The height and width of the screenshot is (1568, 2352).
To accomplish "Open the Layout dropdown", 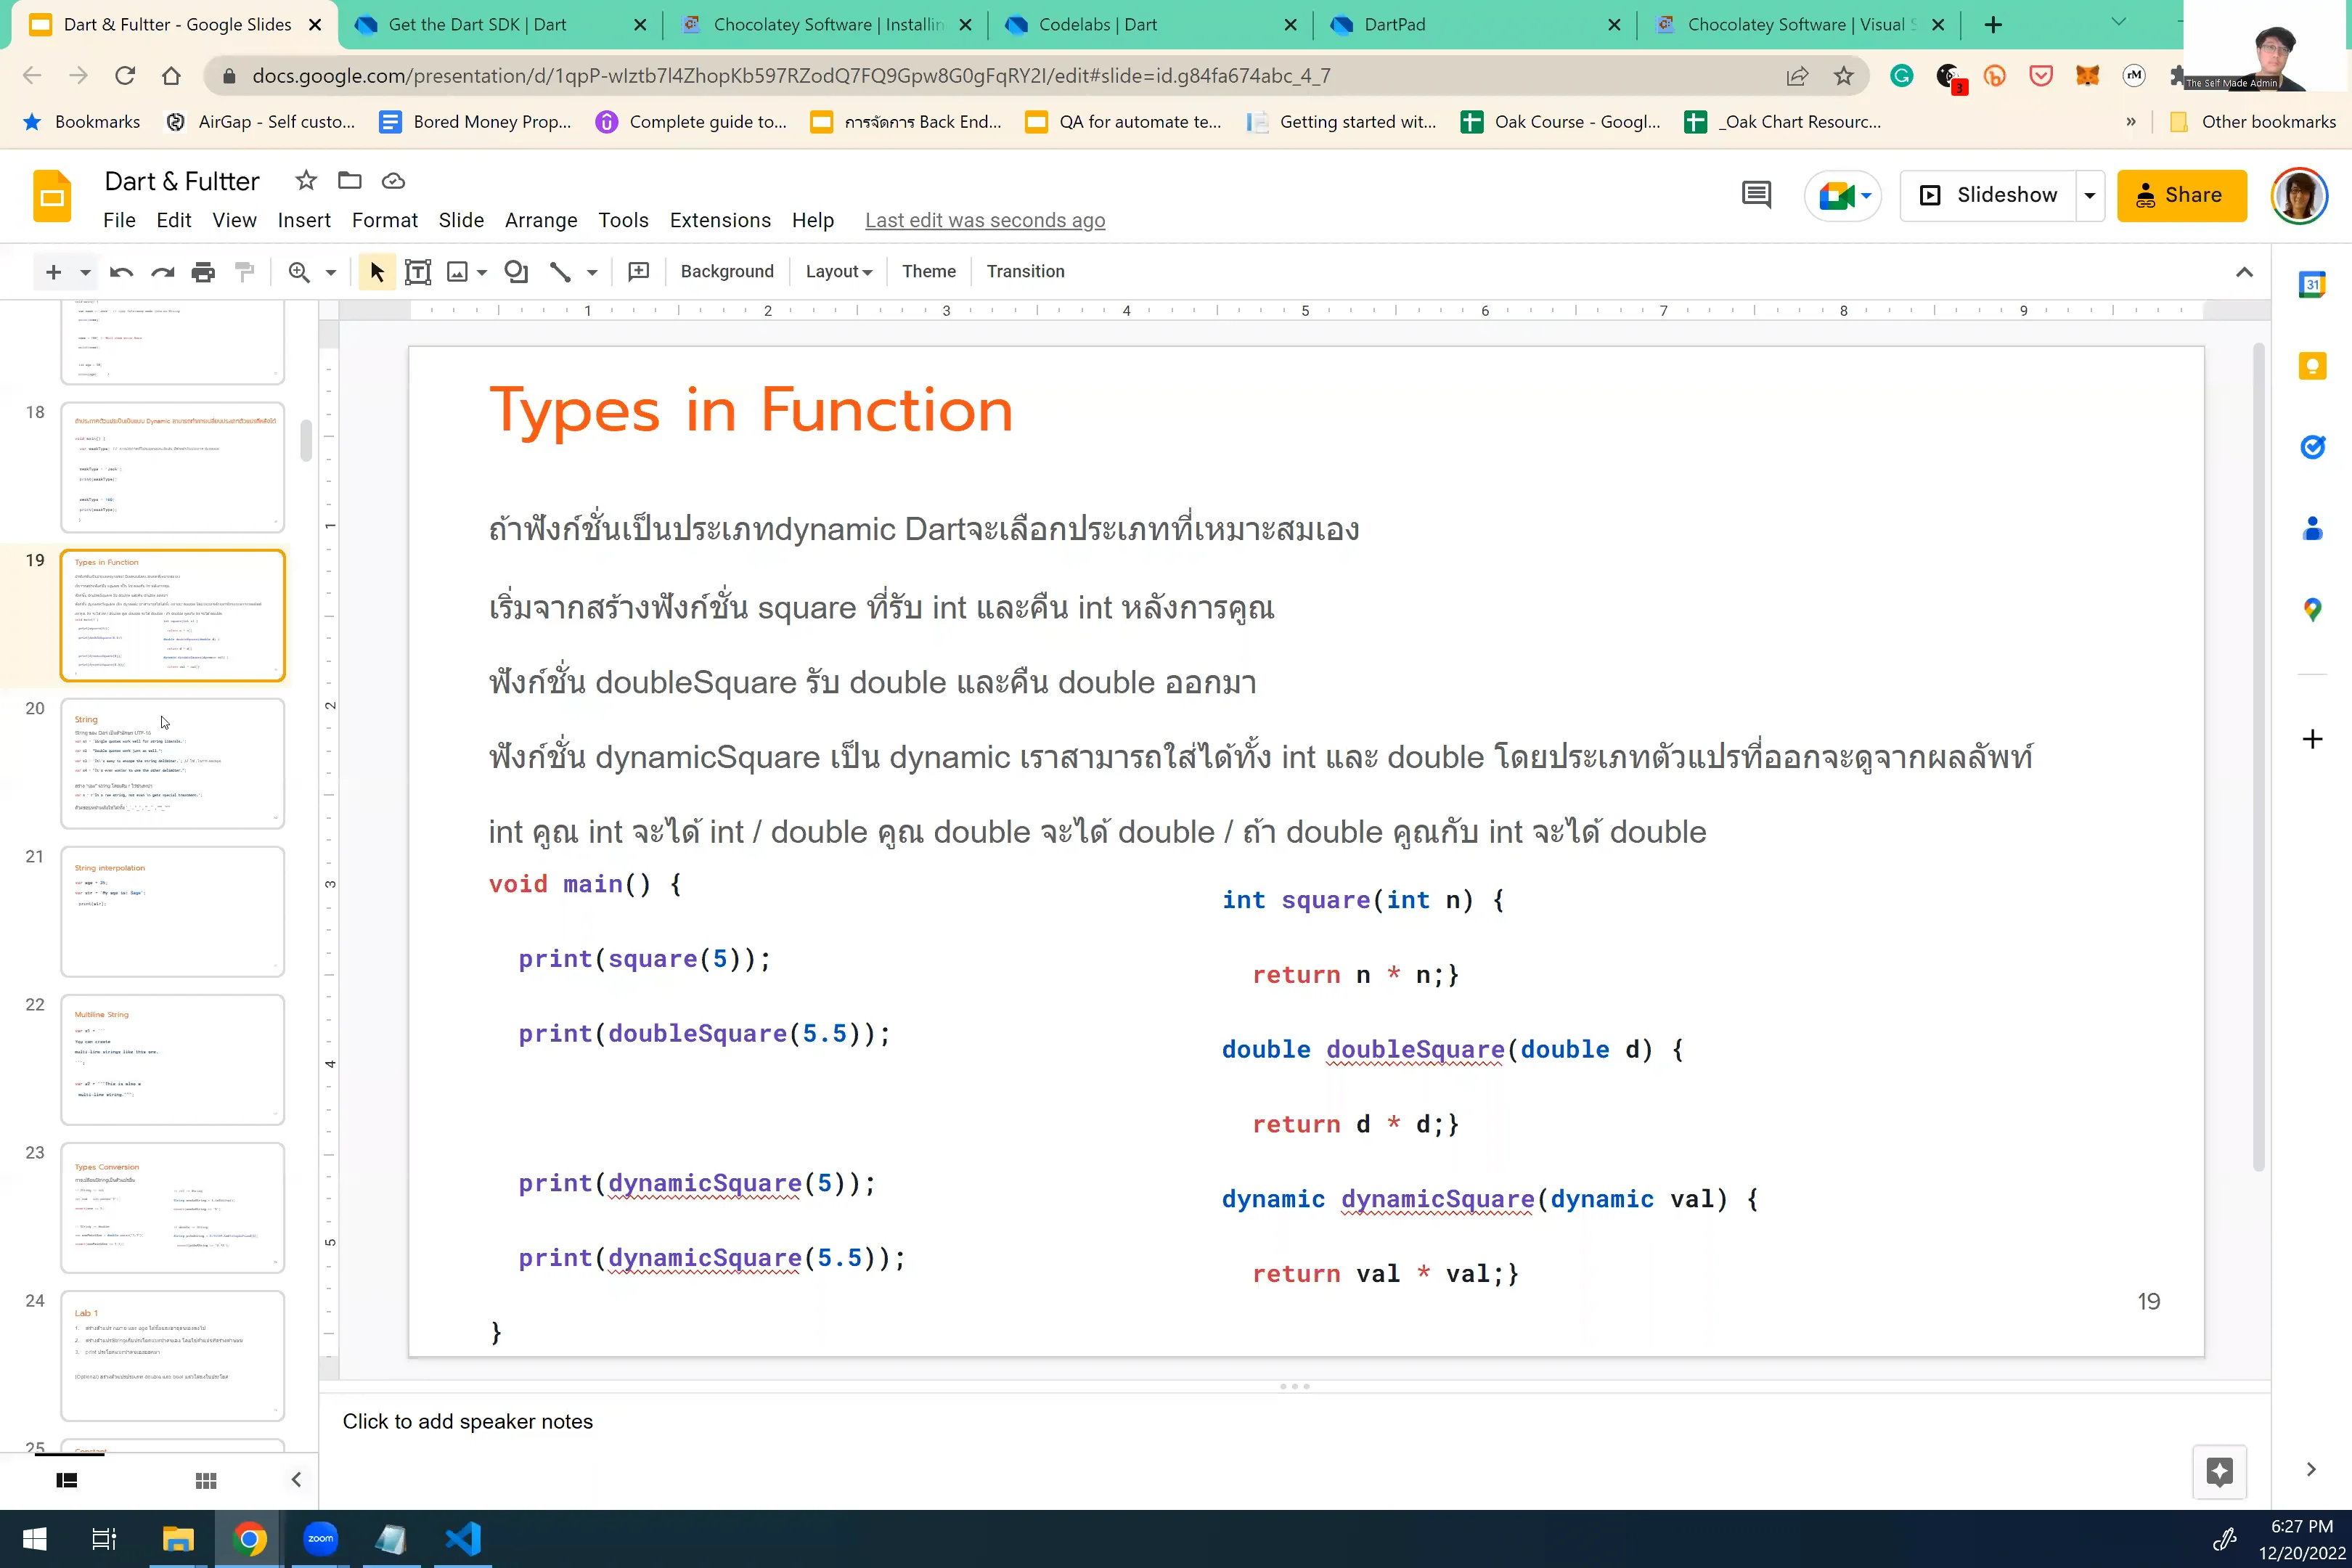I will click(838, 271).
